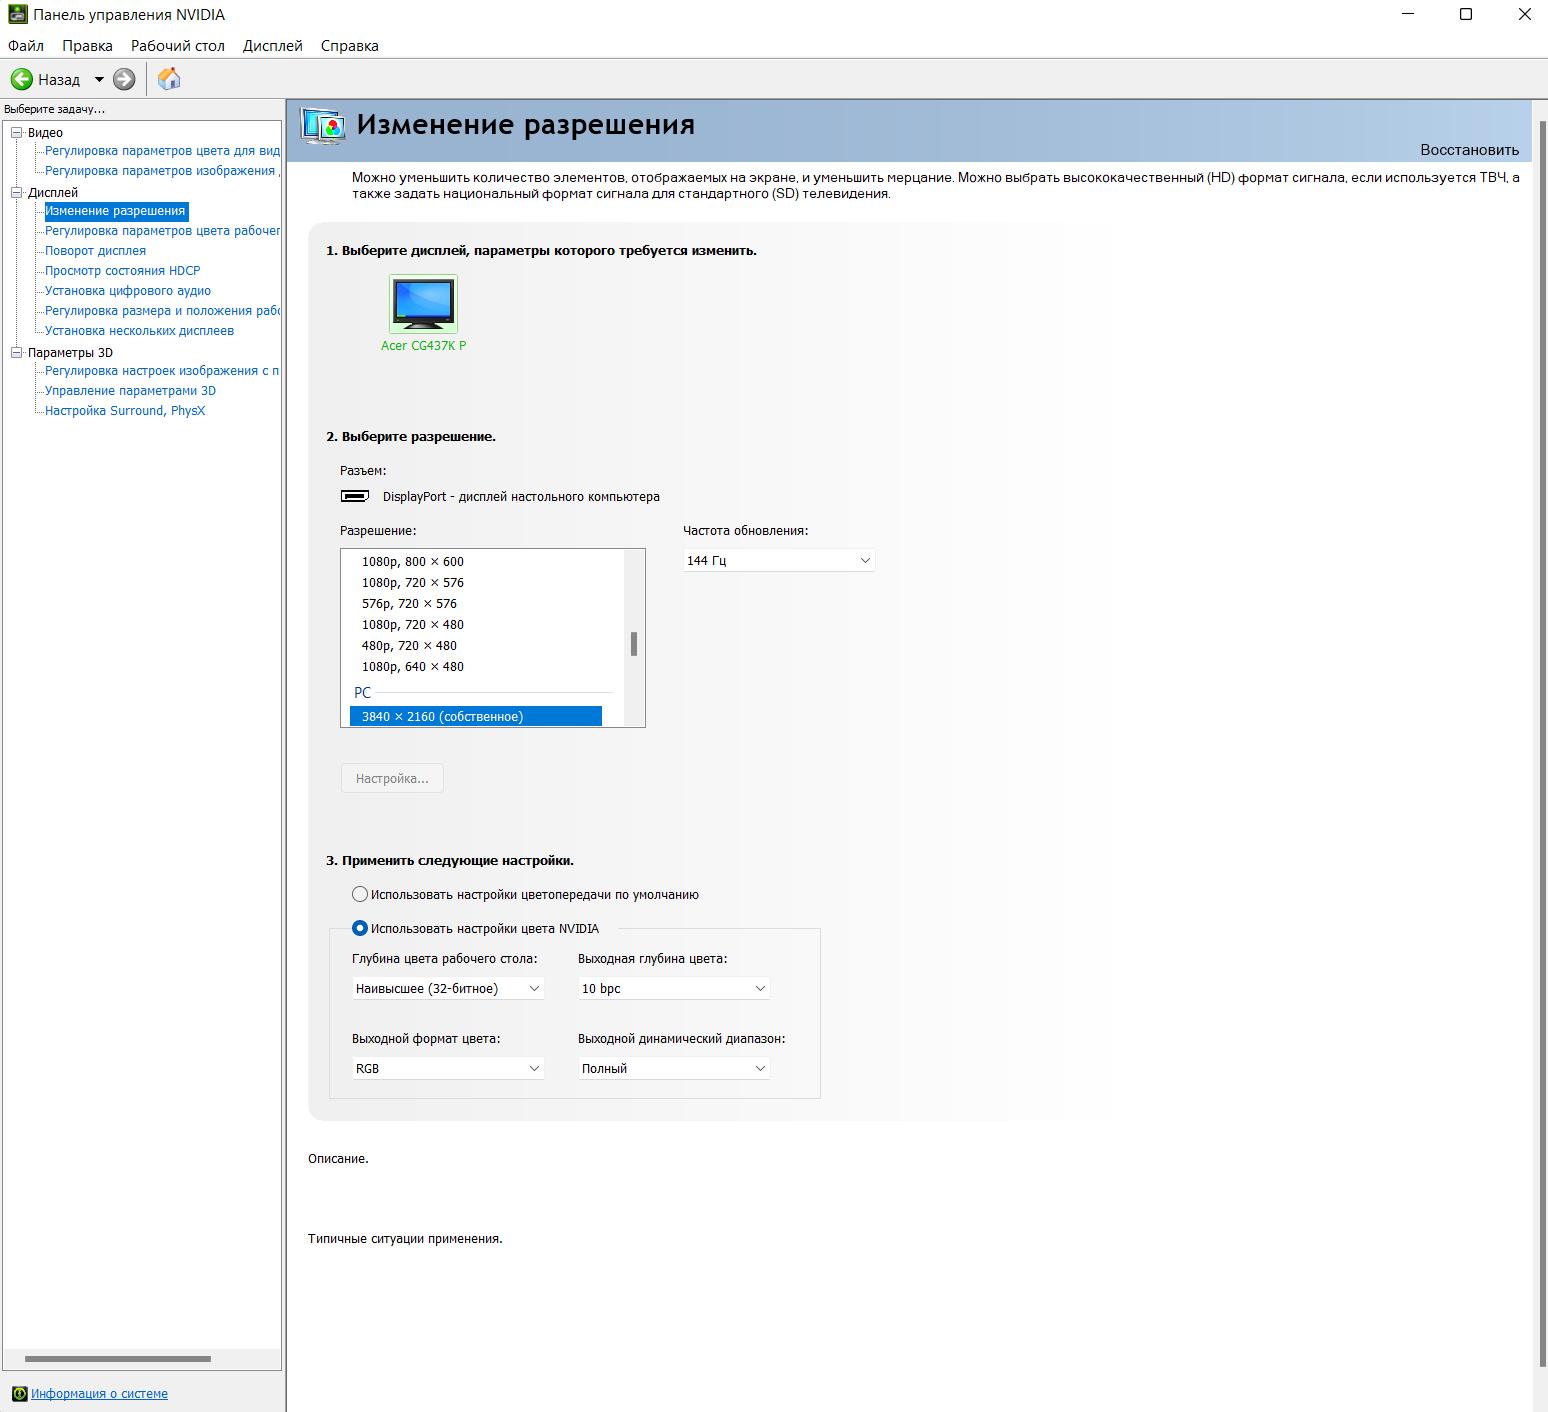
Task: Collapse the Дисплей tree section
Action: click(16, 192)
